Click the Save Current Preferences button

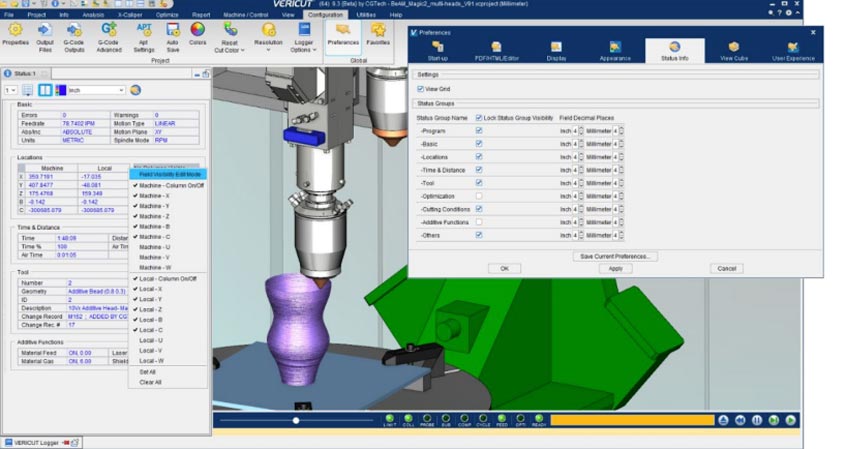click(x=615, y=256)
